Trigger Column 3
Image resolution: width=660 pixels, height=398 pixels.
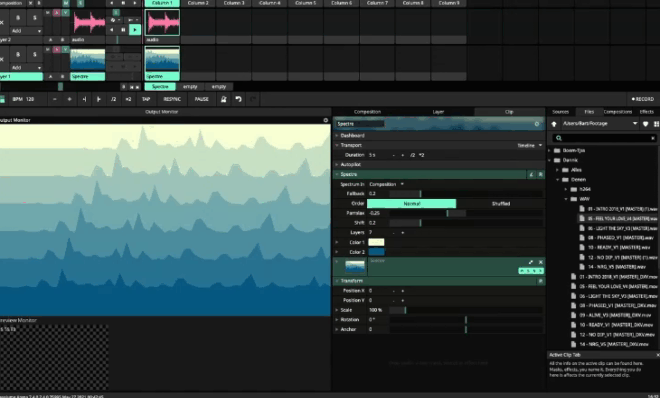pos(234,3)
